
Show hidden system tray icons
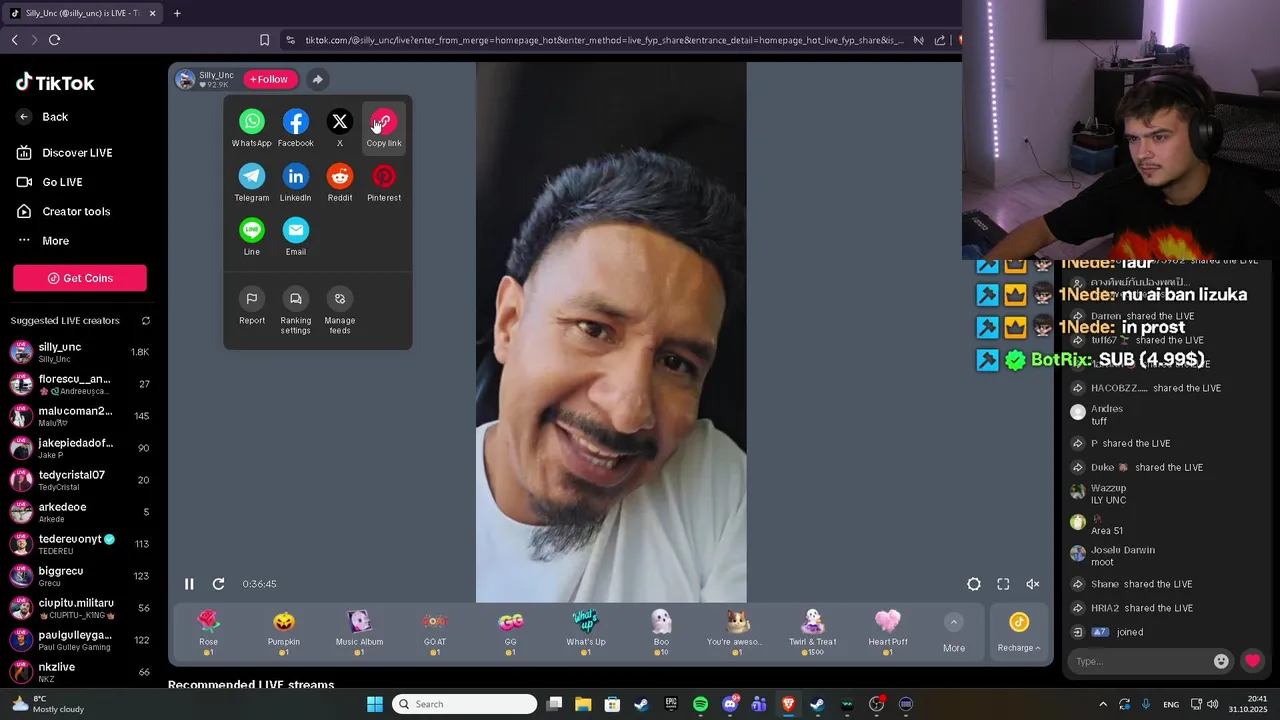[1103, 704]
